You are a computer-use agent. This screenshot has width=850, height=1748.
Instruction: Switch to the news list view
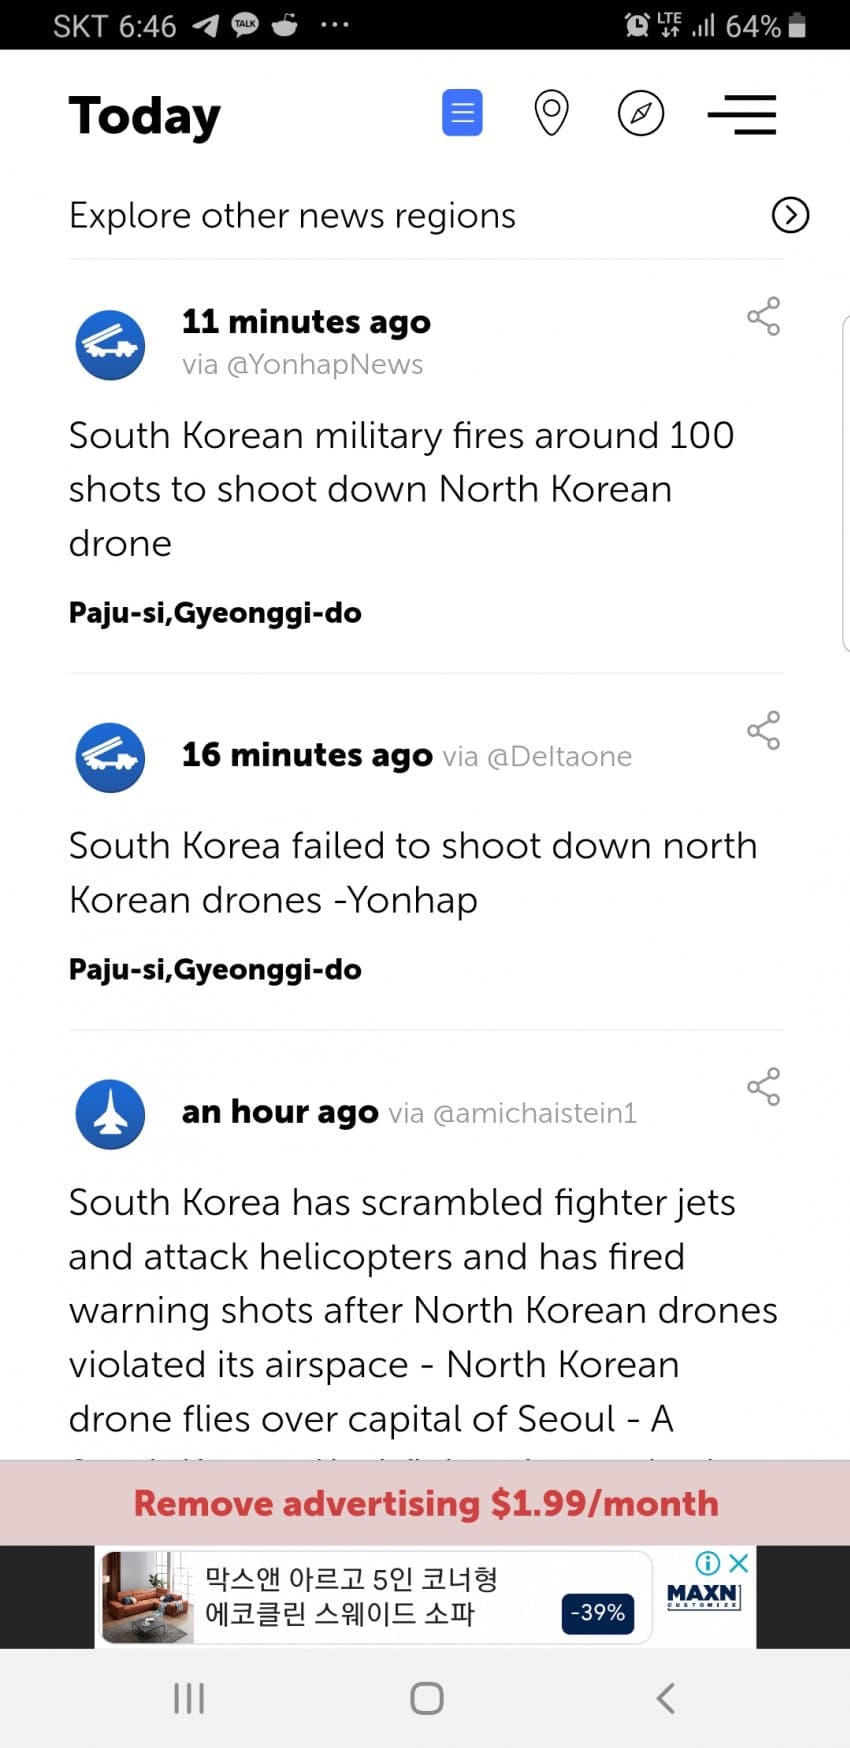[462, 113]
